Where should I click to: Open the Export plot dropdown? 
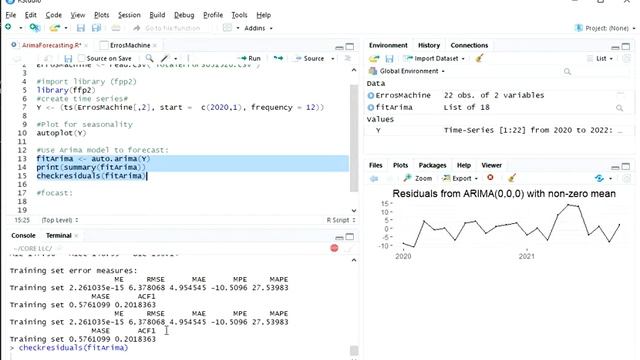[x=460, y=178]
